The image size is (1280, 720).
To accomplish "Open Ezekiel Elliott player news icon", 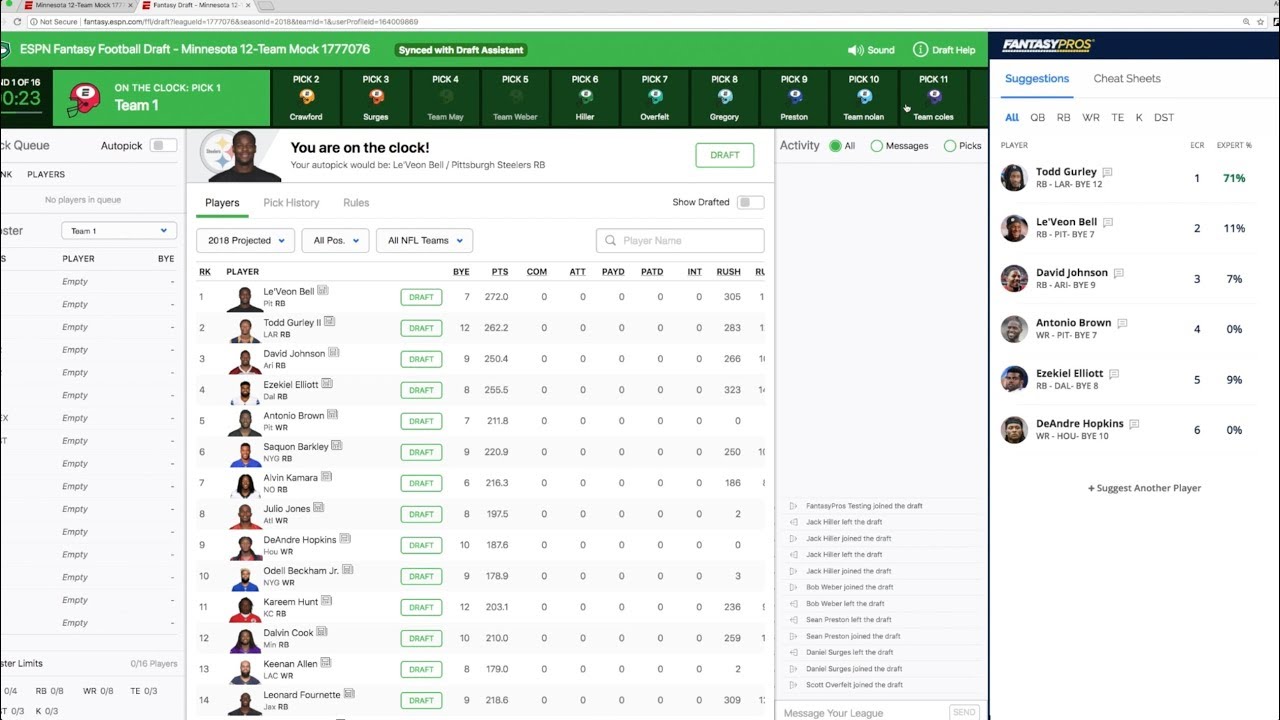I will coord(327,384).
